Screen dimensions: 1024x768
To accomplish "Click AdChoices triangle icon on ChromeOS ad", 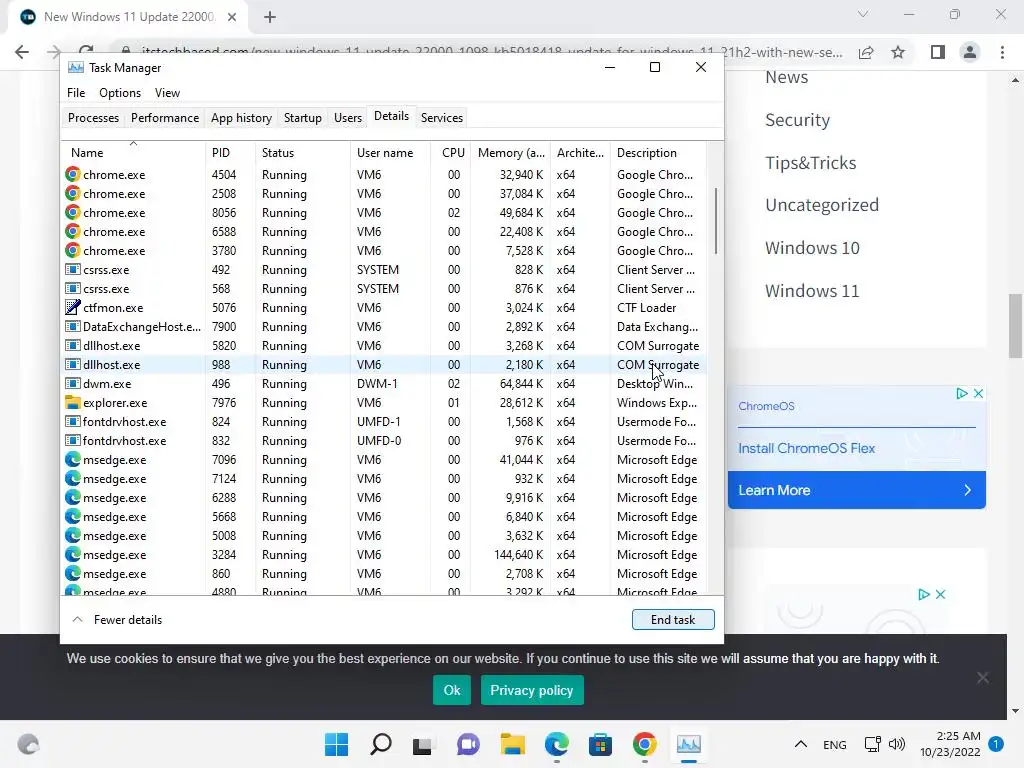I will pos(961,394).
